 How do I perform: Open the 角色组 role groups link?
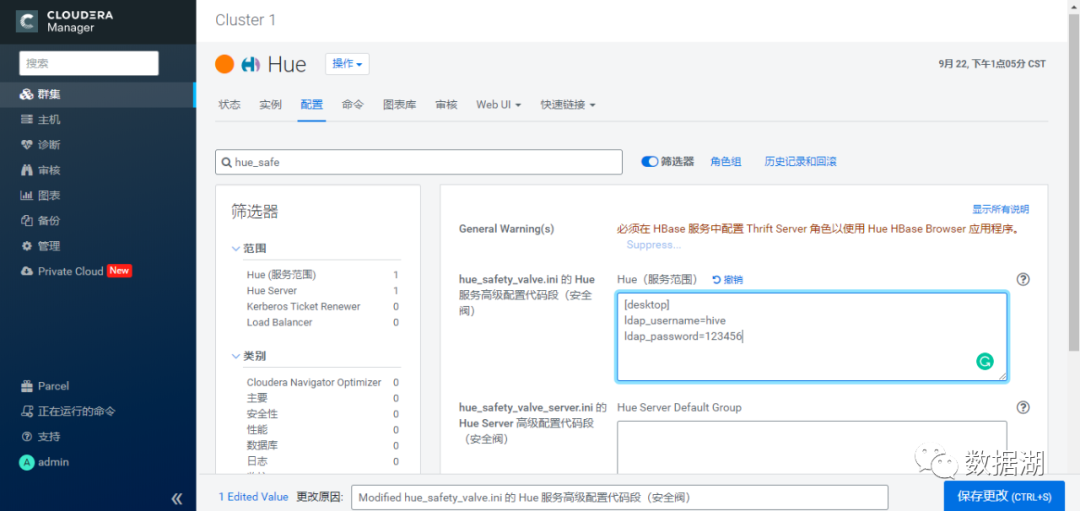(x=726, y=162)
